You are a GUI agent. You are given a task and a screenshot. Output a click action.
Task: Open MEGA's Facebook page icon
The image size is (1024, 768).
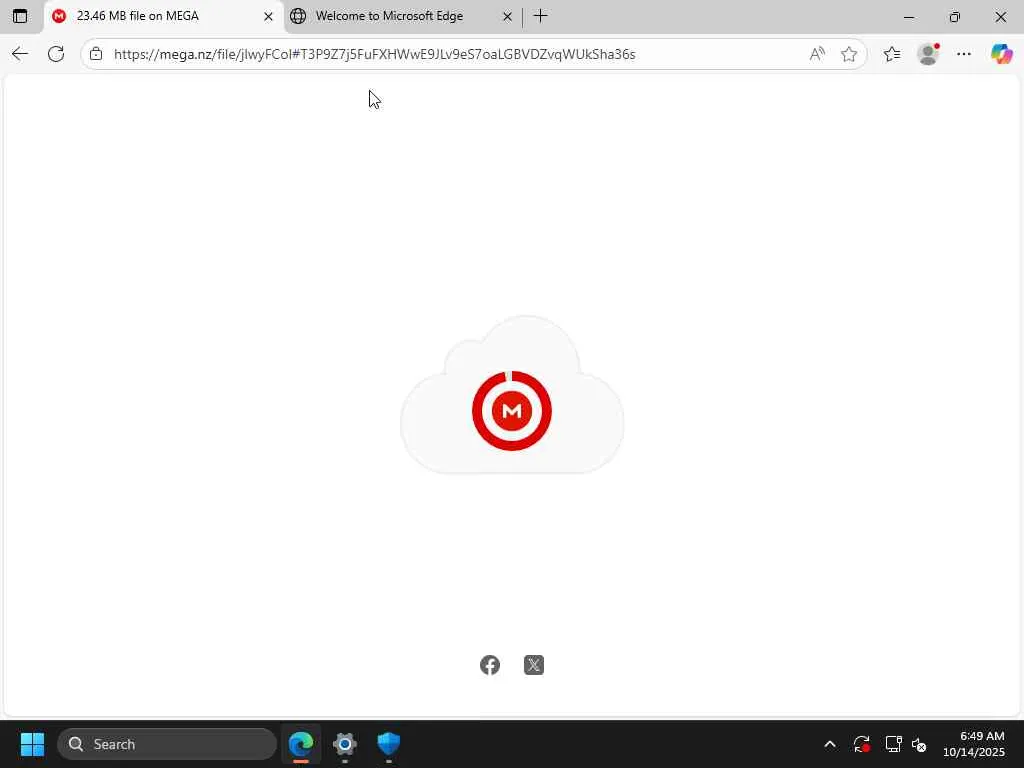490,665
